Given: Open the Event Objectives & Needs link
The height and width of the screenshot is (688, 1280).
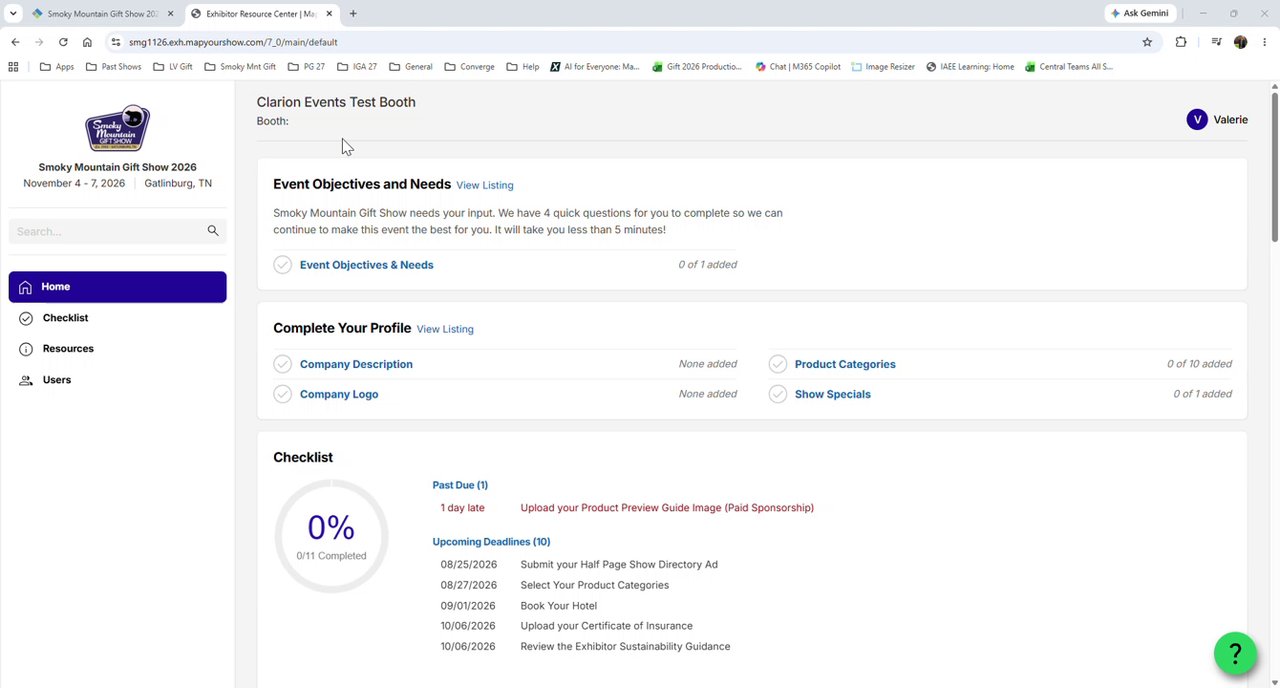Looking at the screenshot, I should [x=367, y=265].
